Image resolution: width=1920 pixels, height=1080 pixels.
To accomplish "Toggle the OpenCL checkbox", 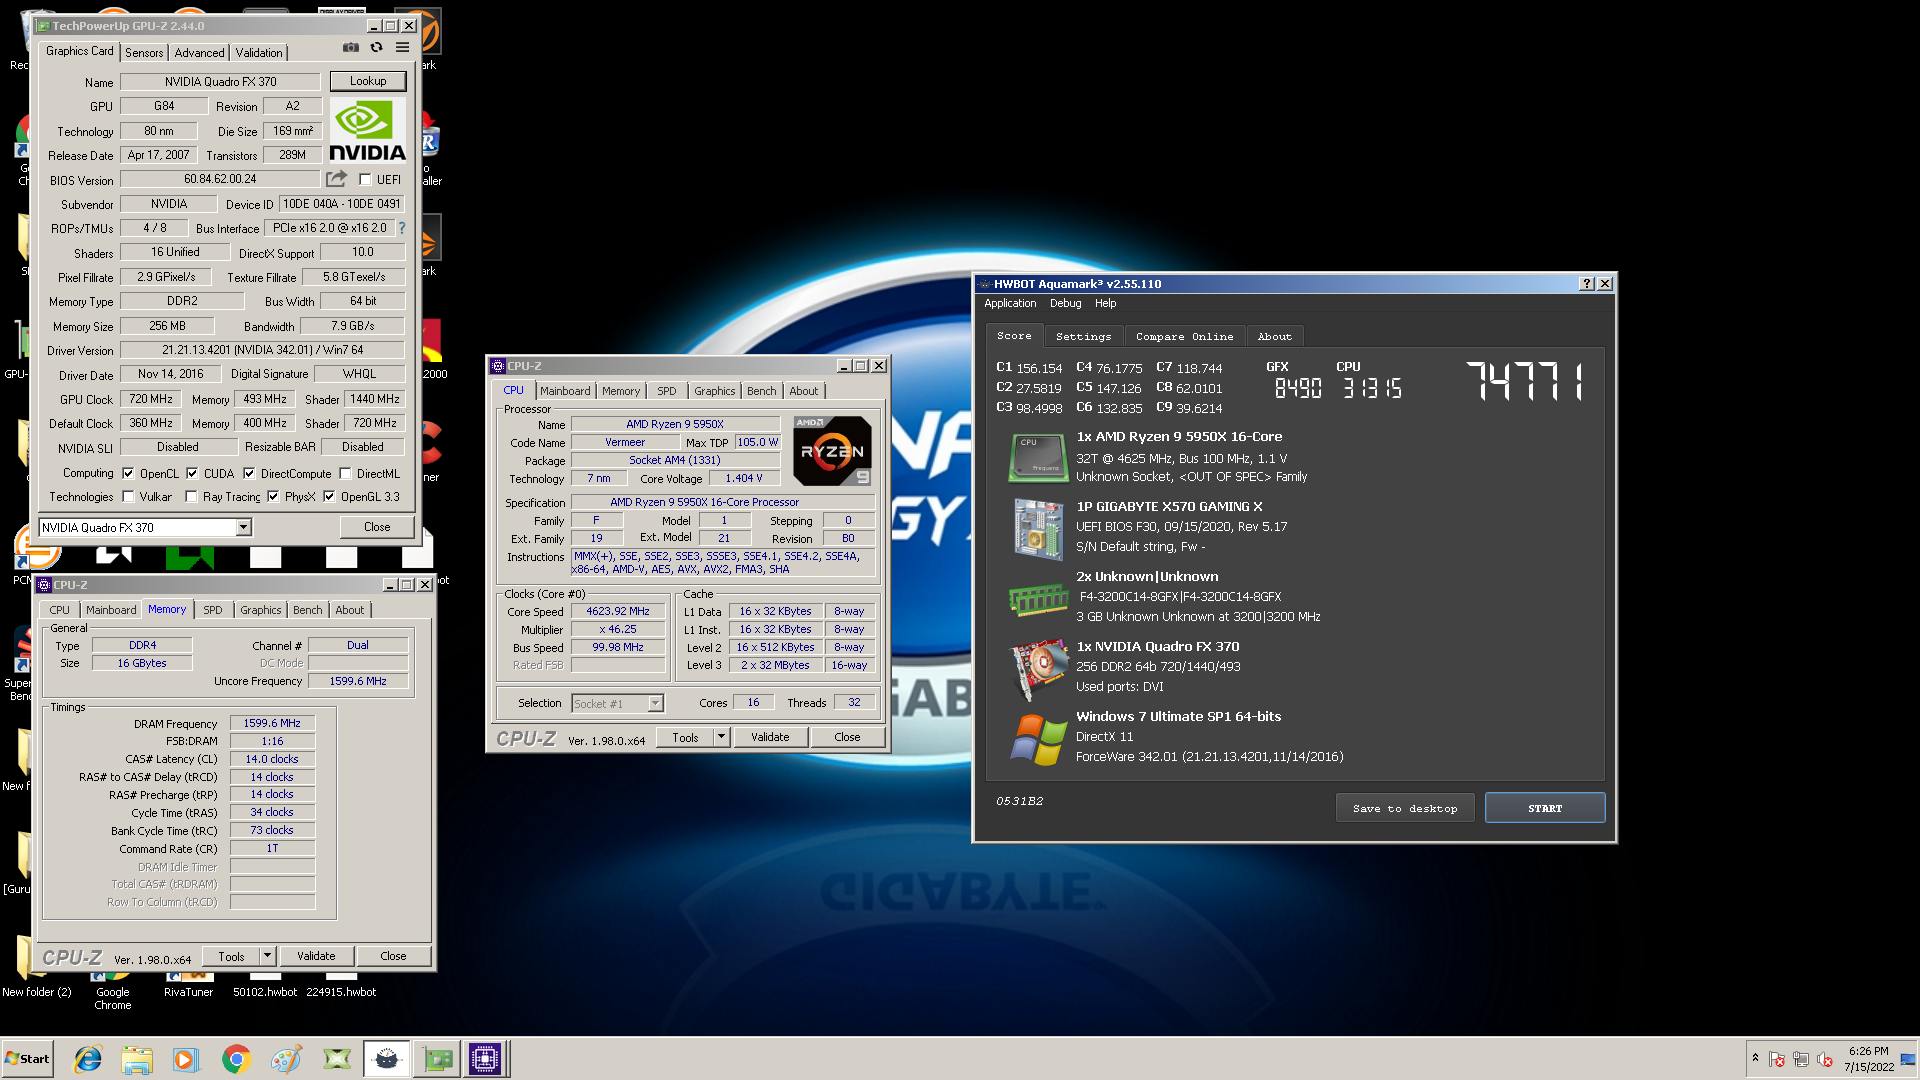I will [128, 474].
